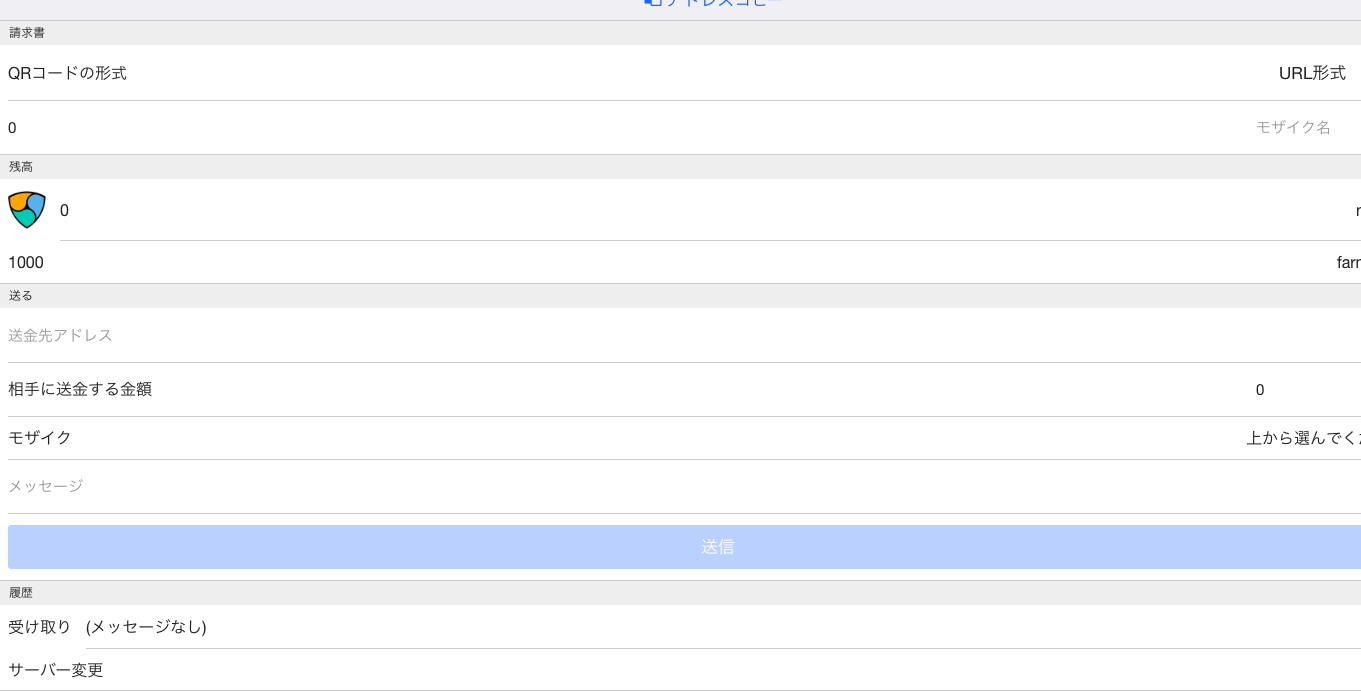Image resolution: width=1361 pixels, height=691 pixels.
Task: Click the NEM logo in the balance row
Action: (x=27, y=210)
